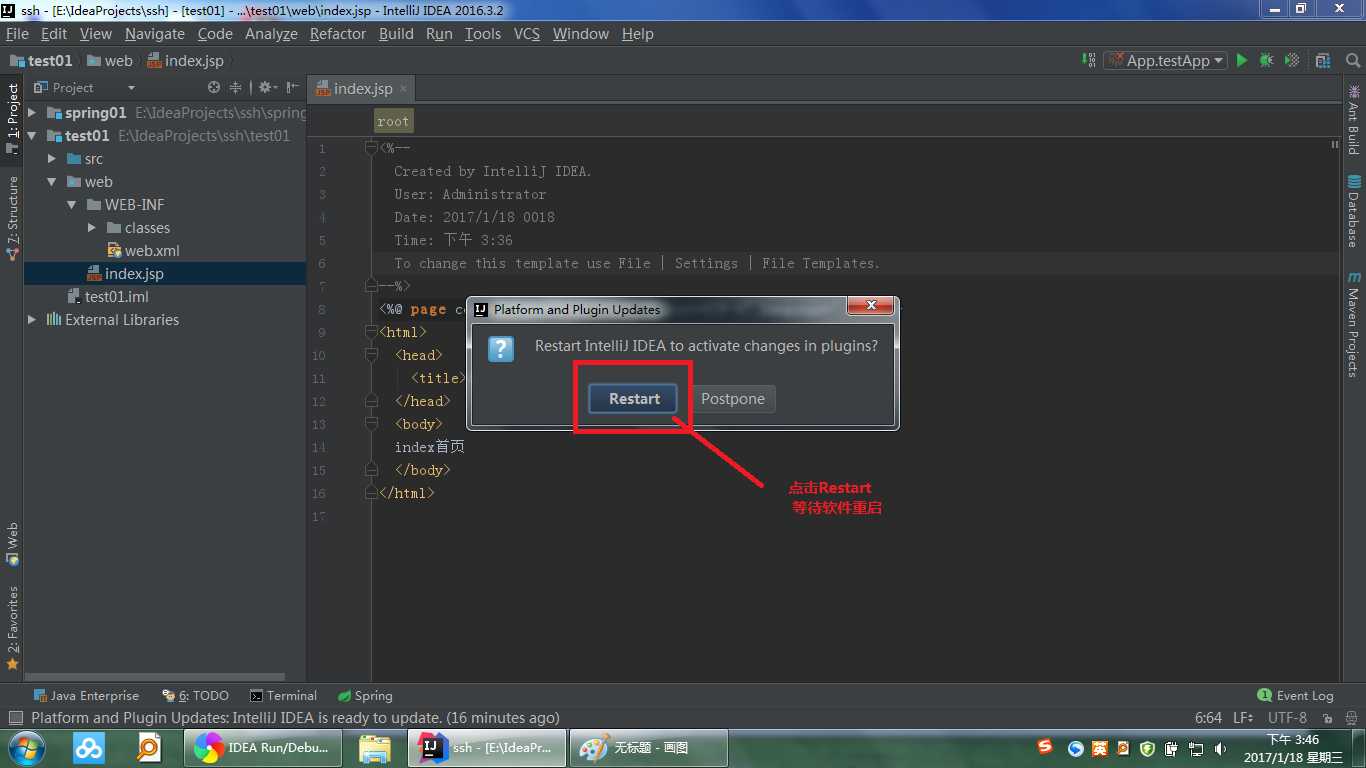The width and height of the screenshot is (1366, 768).
Task: Close the Platform and Plugin Updates dialog
Action: [x=870, y=306]
